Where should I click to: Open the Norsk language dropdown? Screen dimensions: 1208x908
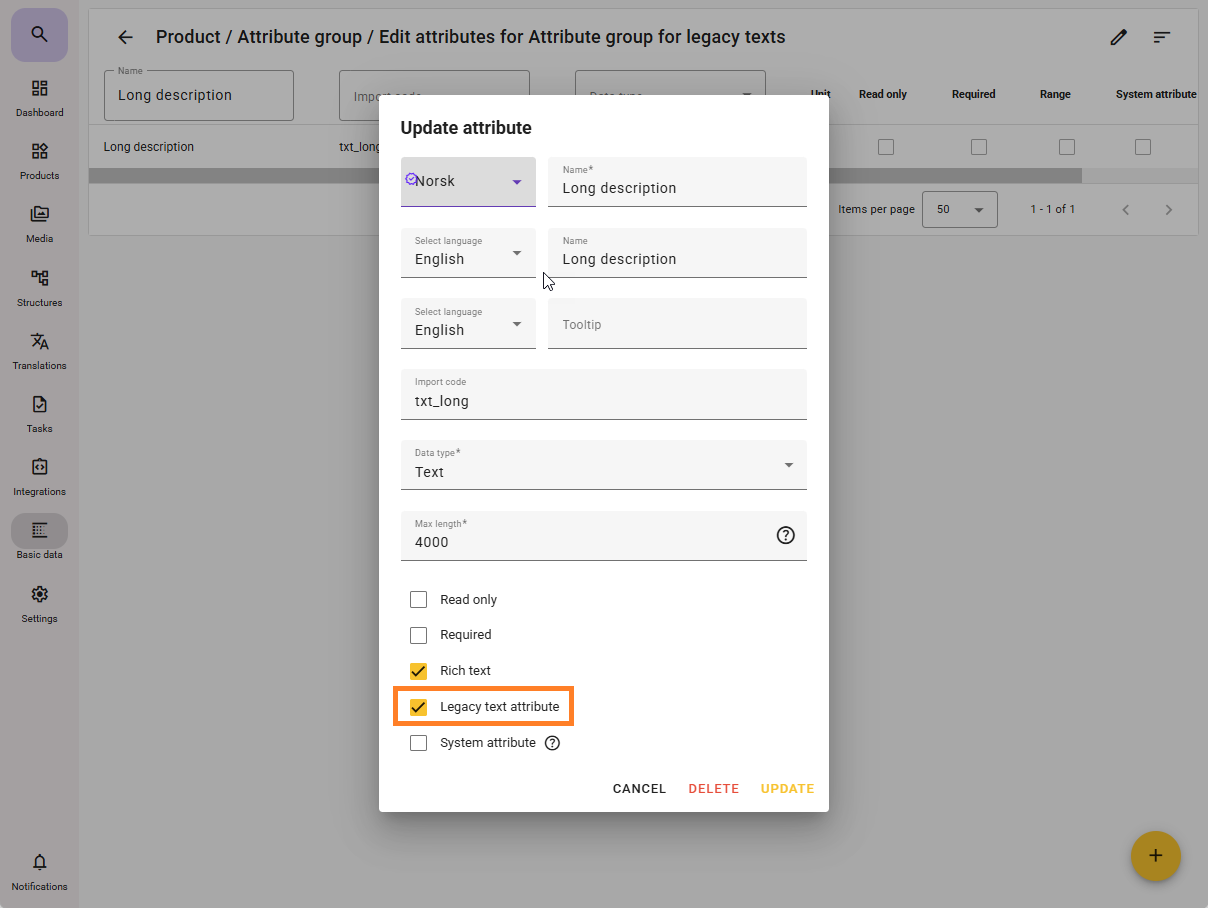(468, 182)
